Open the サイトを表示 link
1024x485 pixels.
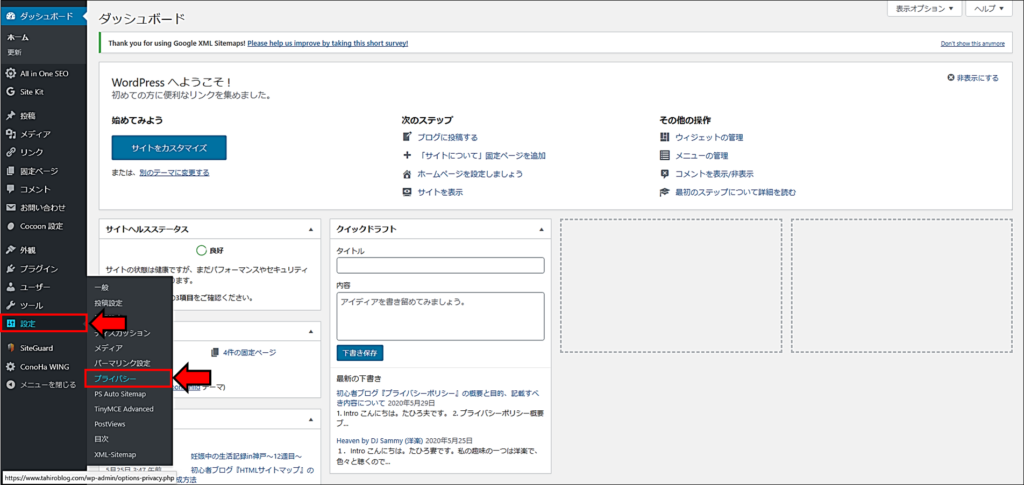point(440,192)
